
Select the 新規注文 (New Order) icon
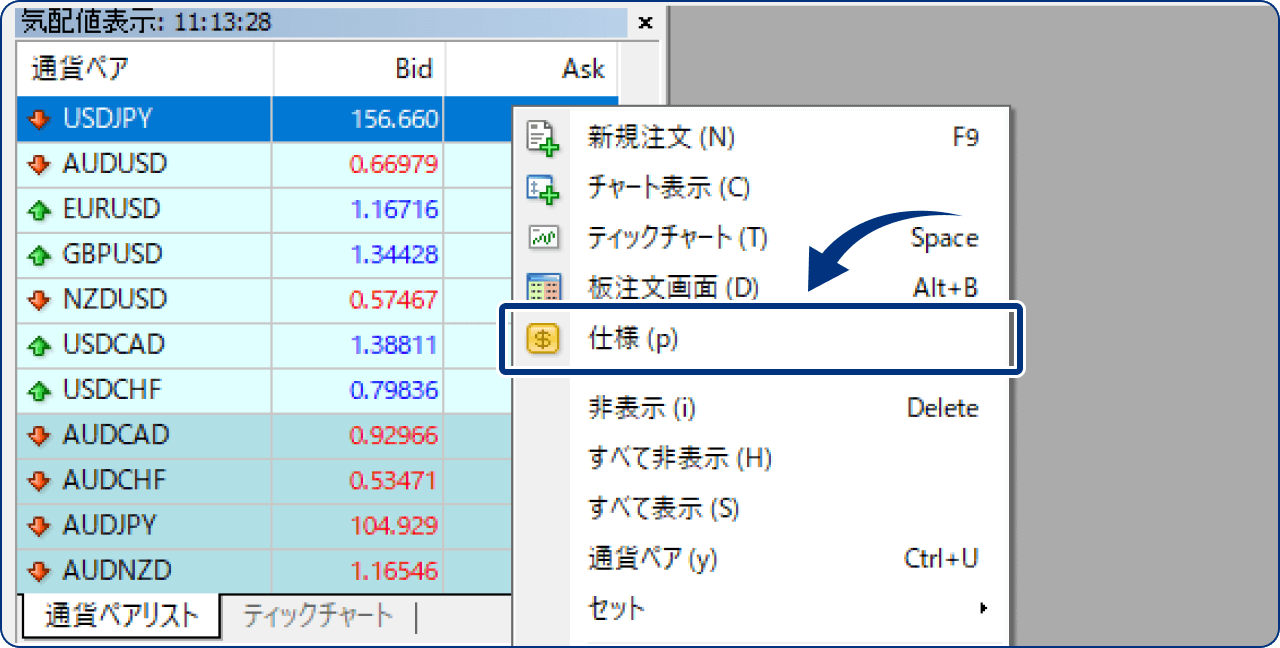click(544, 138)
